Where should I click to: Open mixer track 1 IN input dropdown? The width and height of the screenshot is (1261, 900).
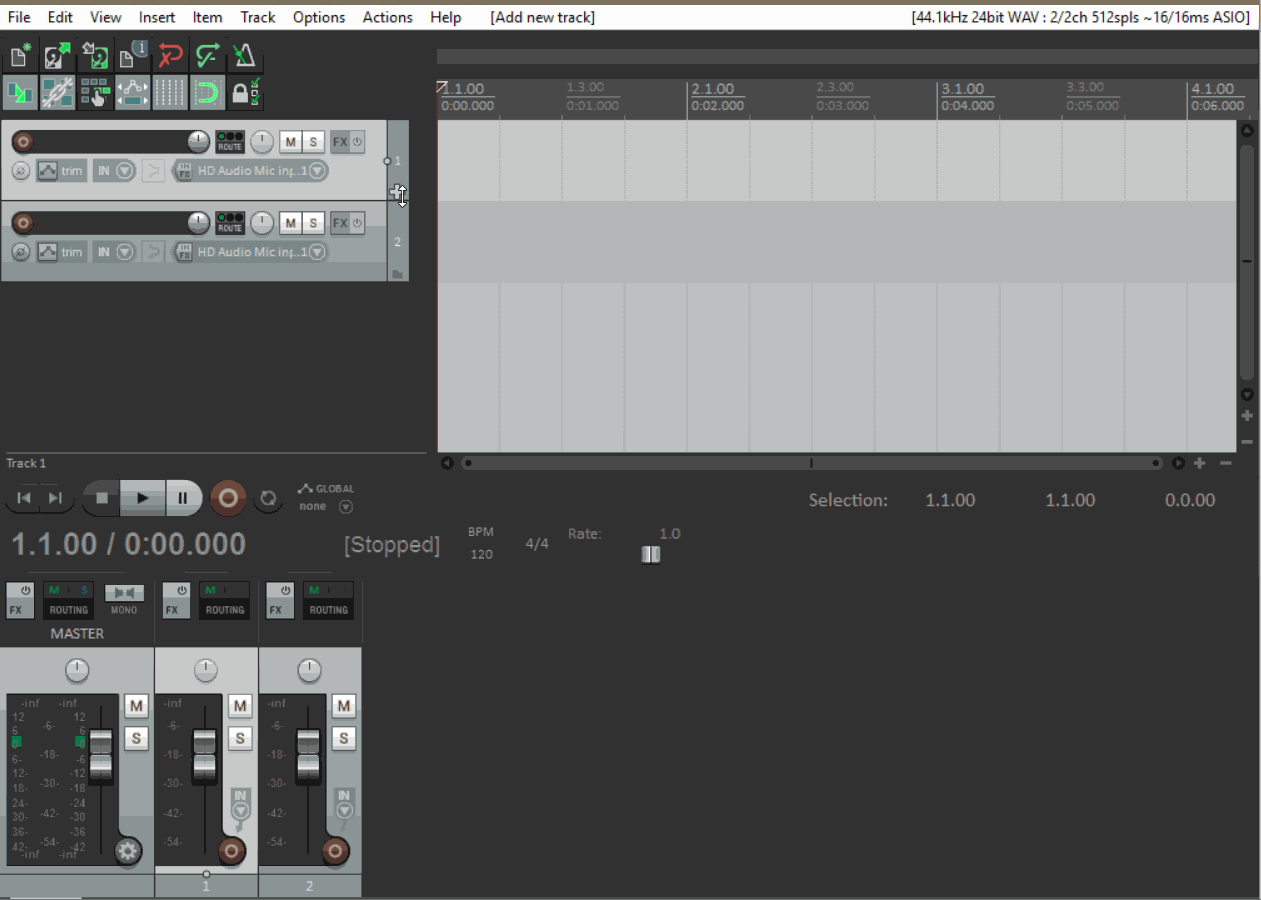click(x=240, y=805)
